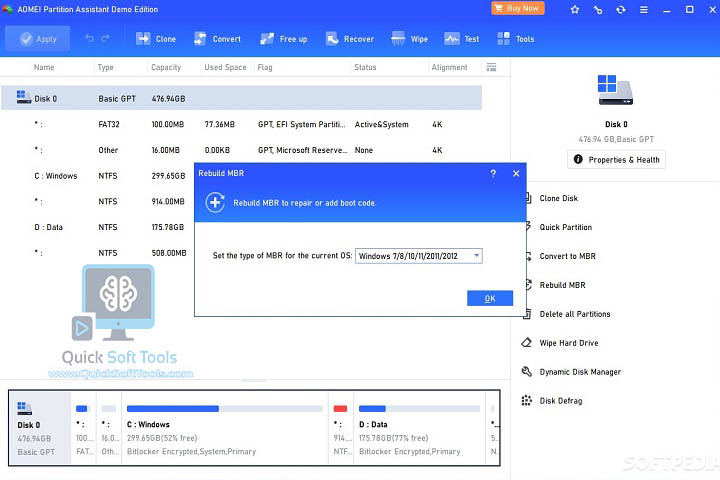The image size is (720, 480).
Task: Click the Disk 0 drive icon in side panel
Action: pyautogui.click(x=615, y=90)
